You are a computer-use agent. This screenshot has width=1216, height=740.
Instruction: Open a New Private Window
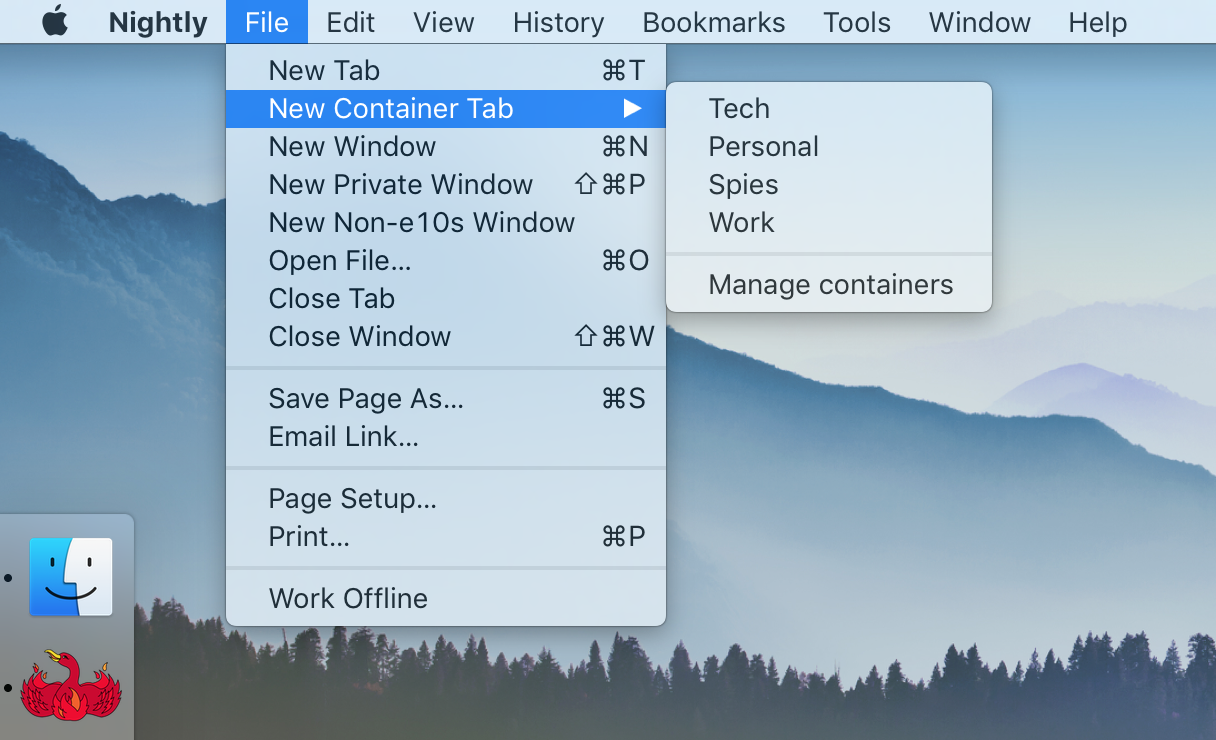[x=446, y=184]
